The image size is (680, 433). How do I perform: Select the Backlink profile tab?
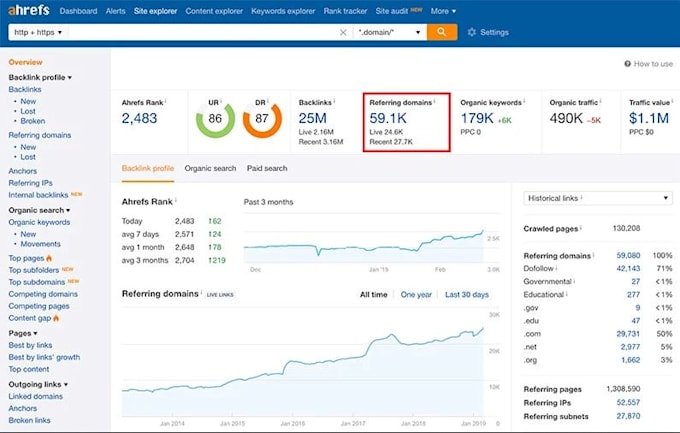click(148, 168)
